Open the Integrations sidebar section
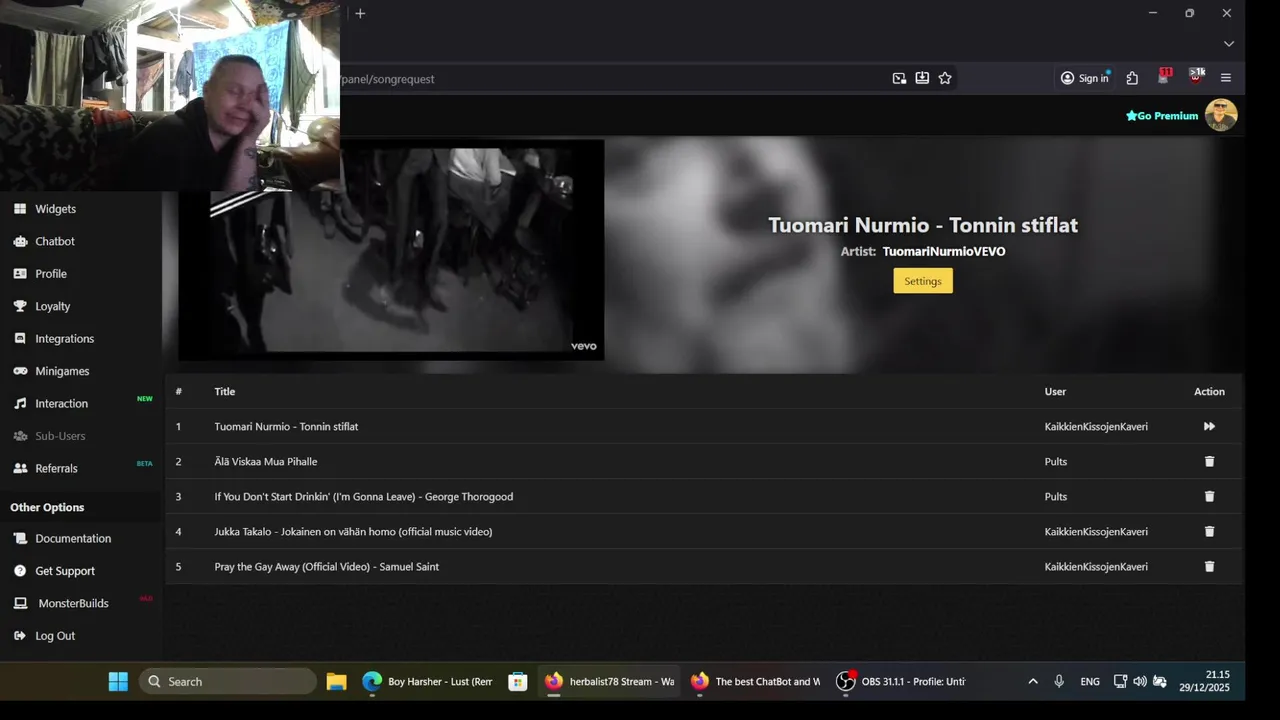This screenshot has height=720, width=1280. 65,339
